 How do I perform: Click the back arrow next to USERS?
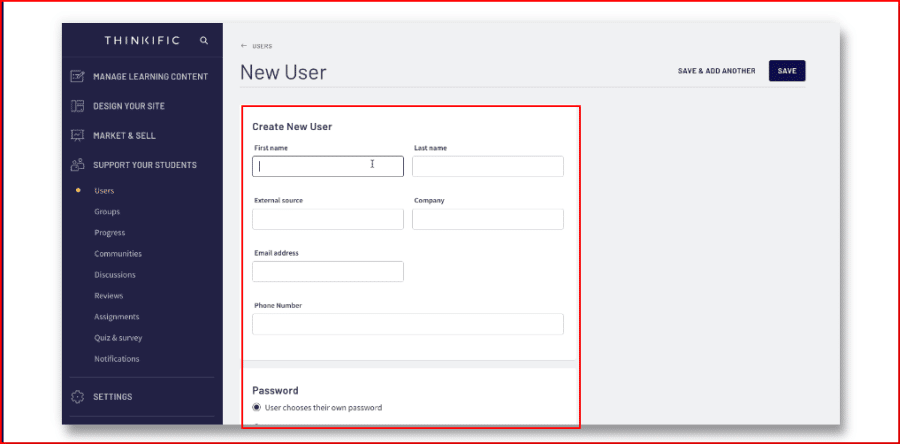244,46
